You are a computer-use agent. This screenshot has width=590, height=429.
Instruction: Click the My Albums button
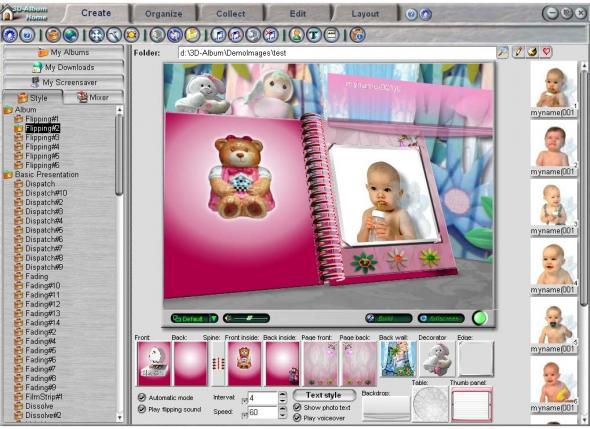pyautogui.click(x=63, y=52)
